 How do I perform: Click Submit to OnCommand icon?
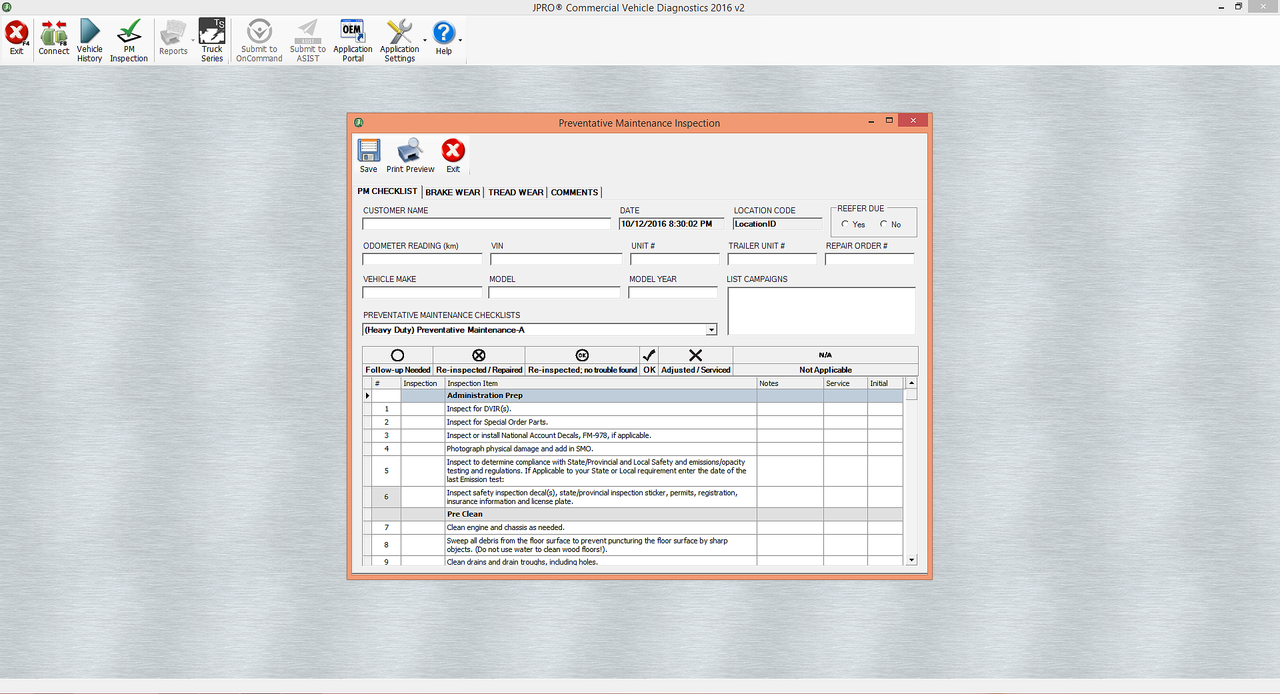[259, 41]
